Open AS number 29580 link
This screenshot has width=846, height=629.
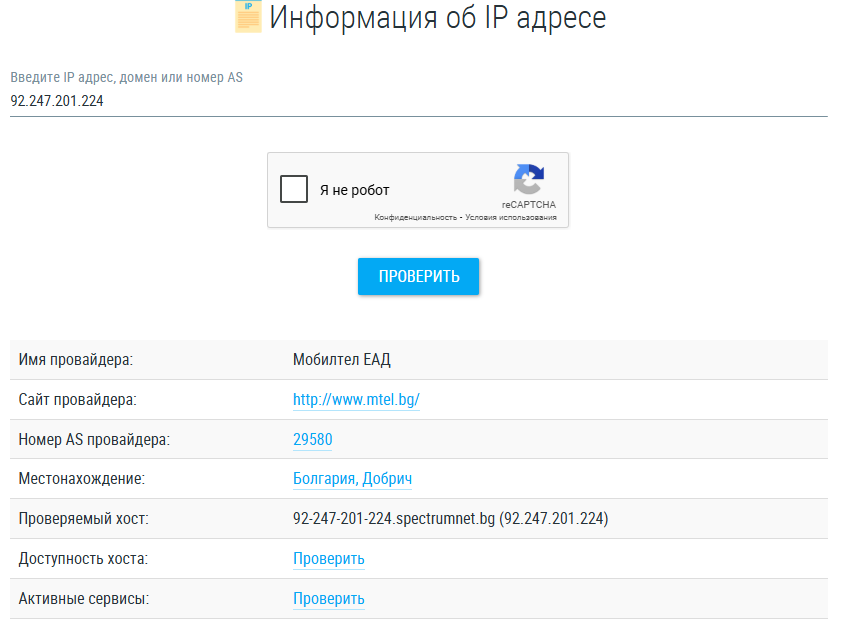pos(312,440)
